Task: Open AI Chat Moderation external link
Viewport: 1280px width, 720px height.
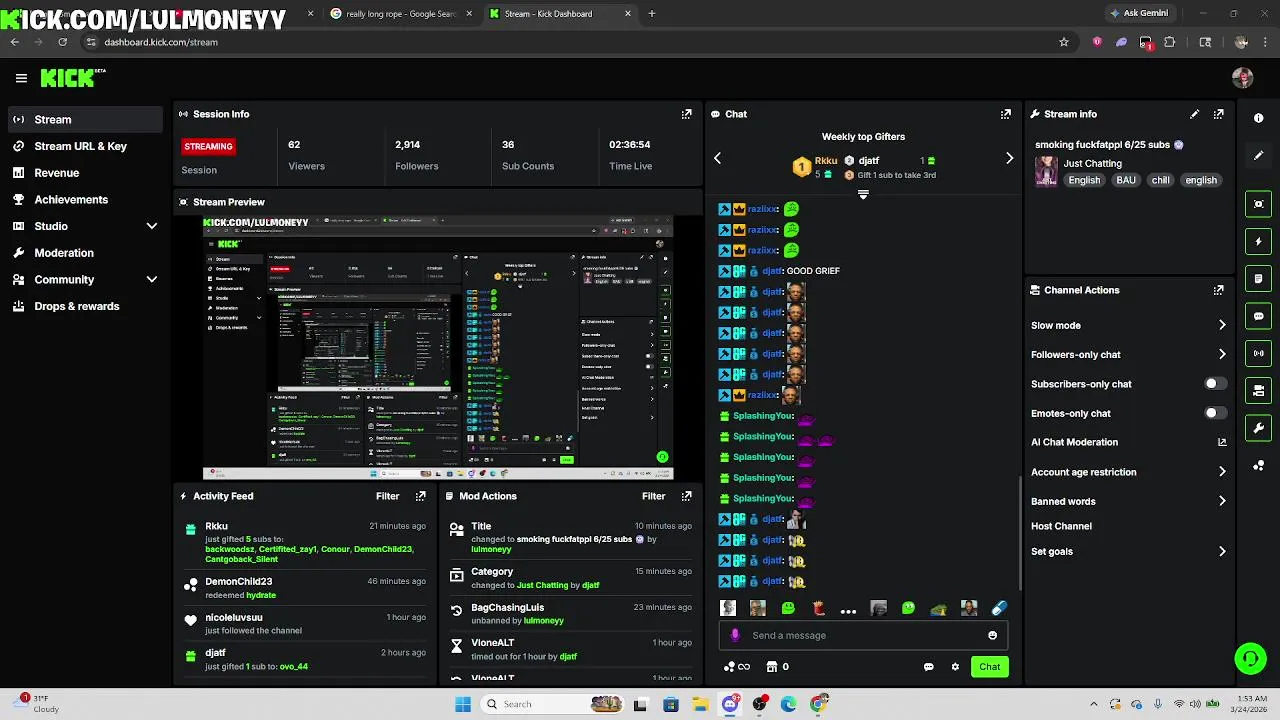Action: [1222, 442]
